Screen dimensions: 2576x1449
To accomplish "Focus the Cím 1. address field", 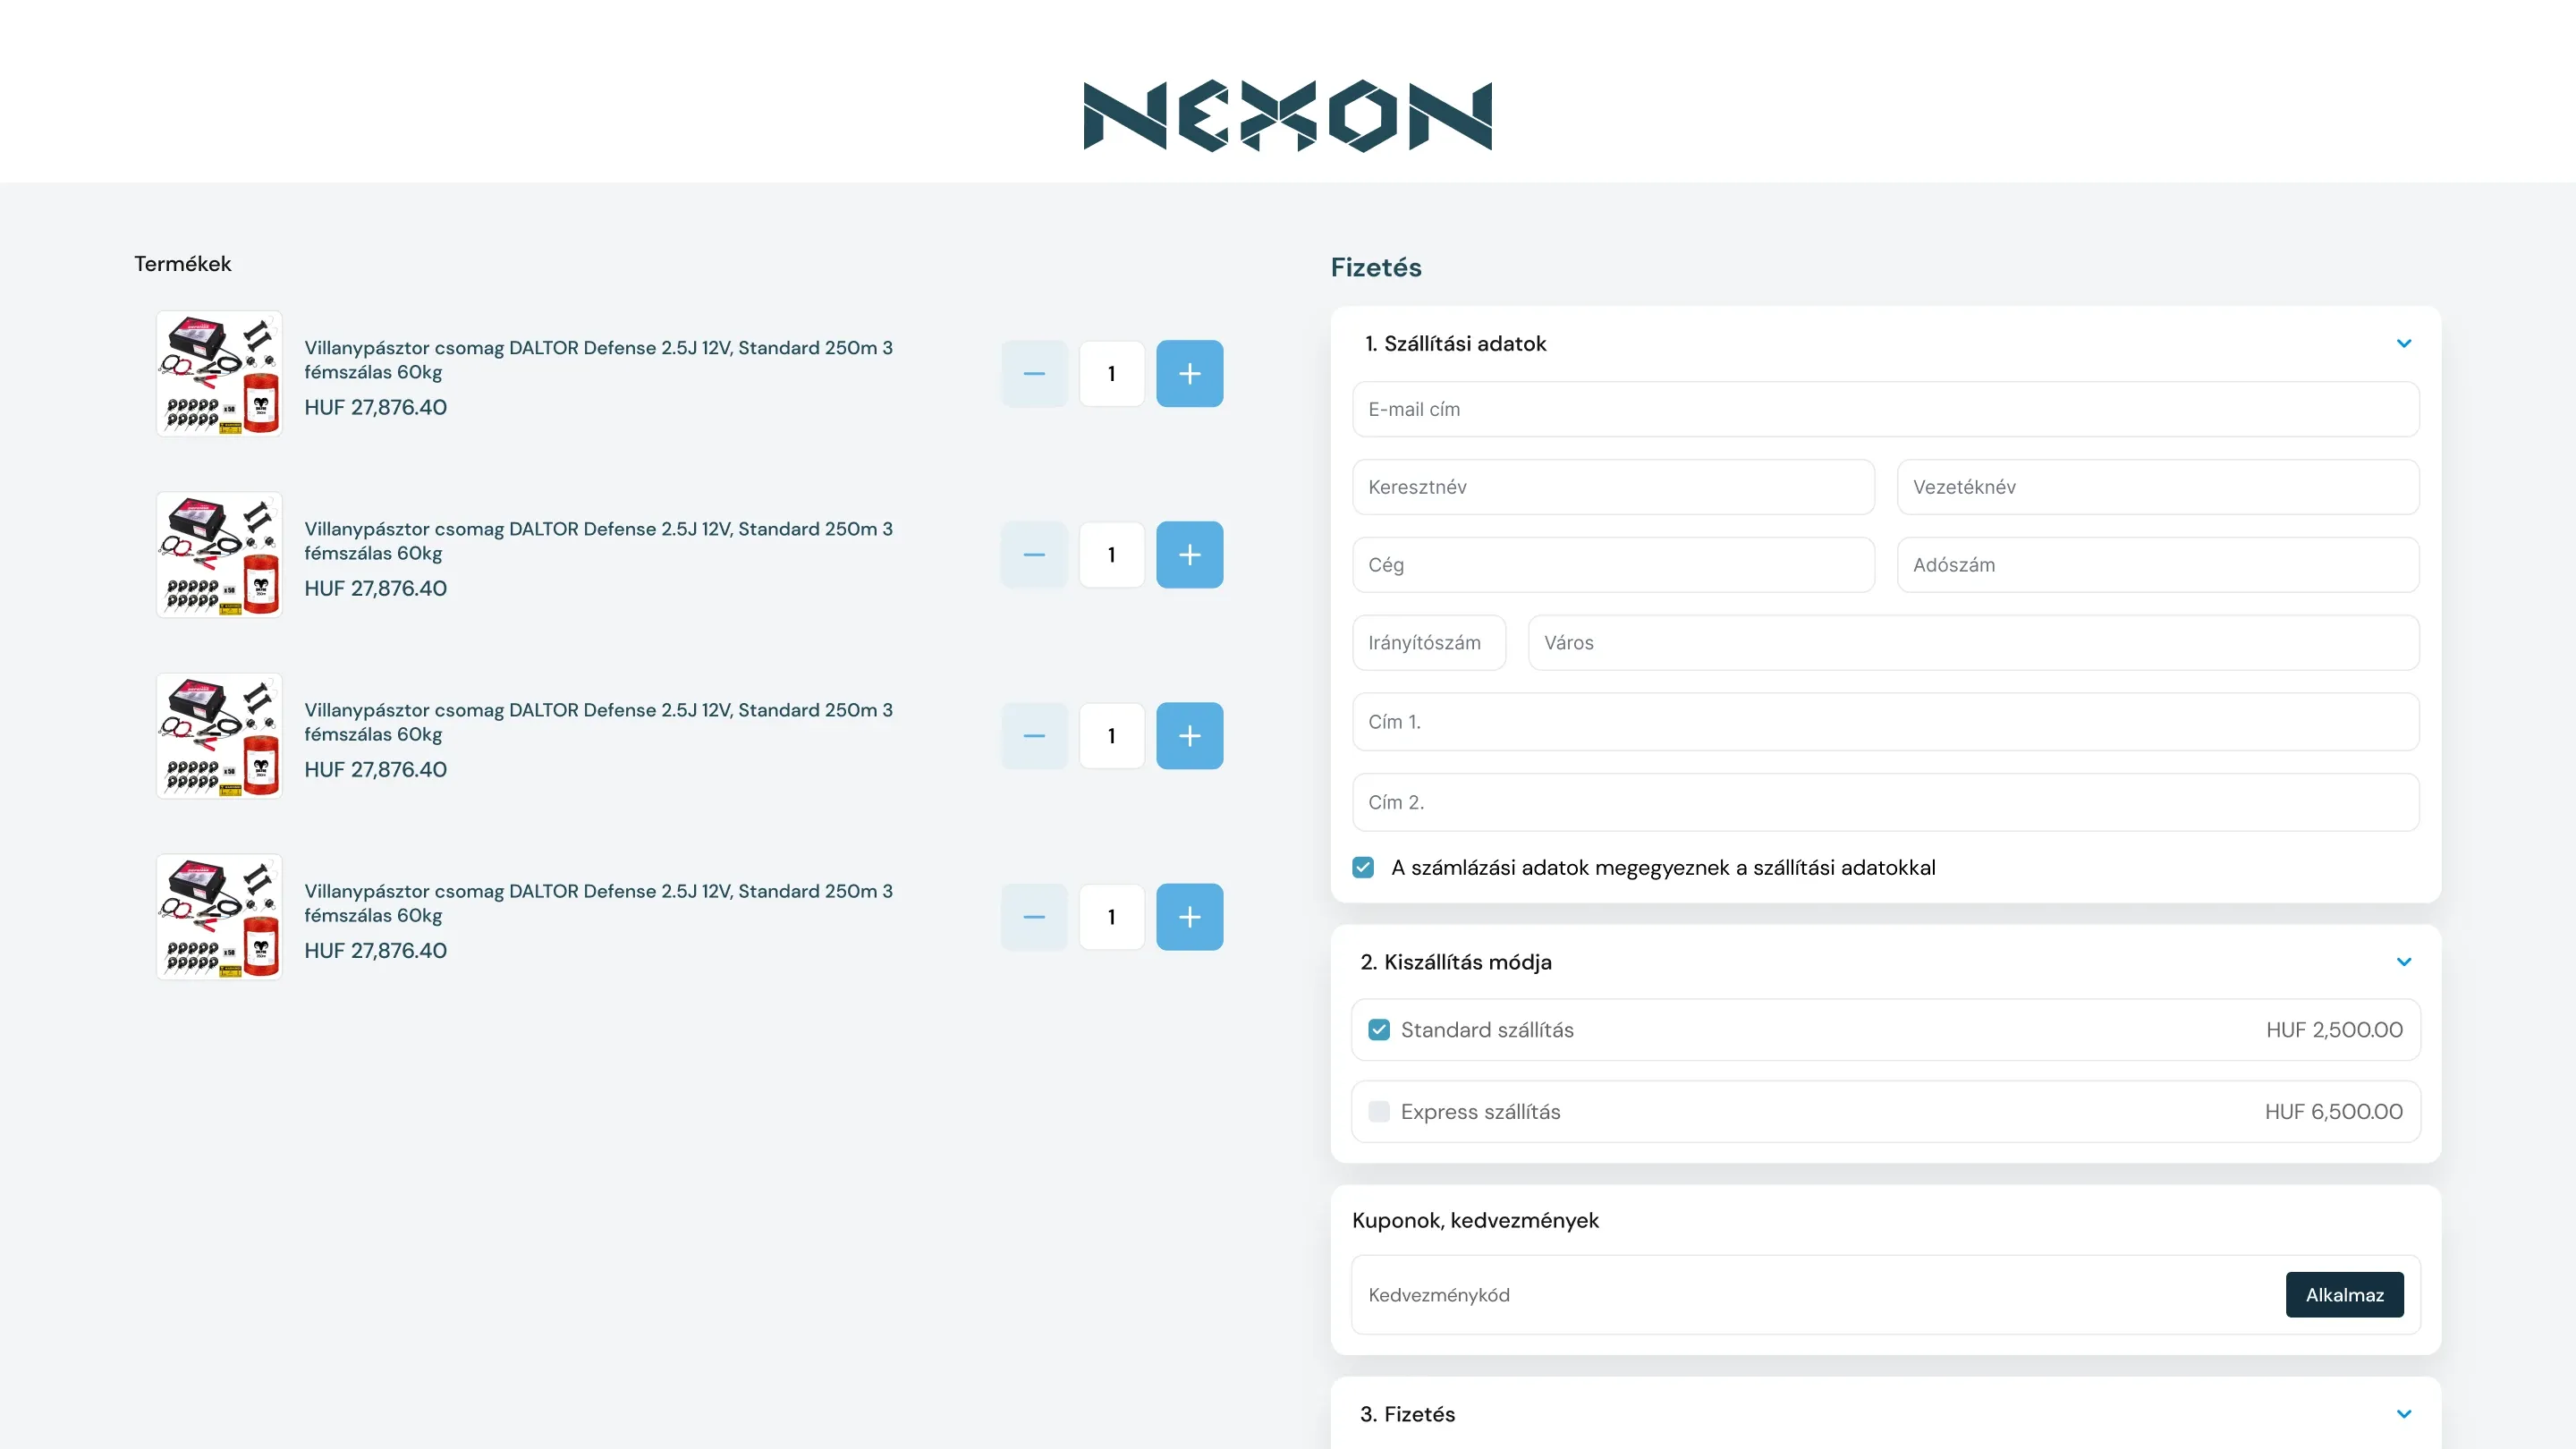I will pos(1885,721).
